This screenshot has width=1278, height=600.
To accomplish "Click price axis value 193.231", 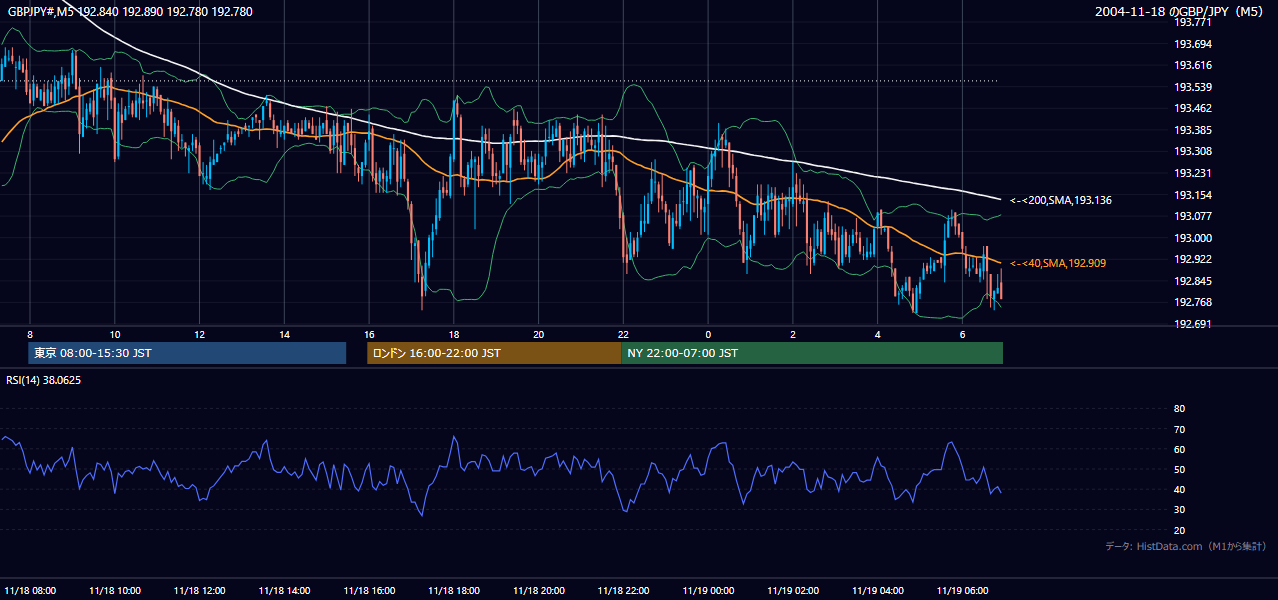I will (1193, 173).
